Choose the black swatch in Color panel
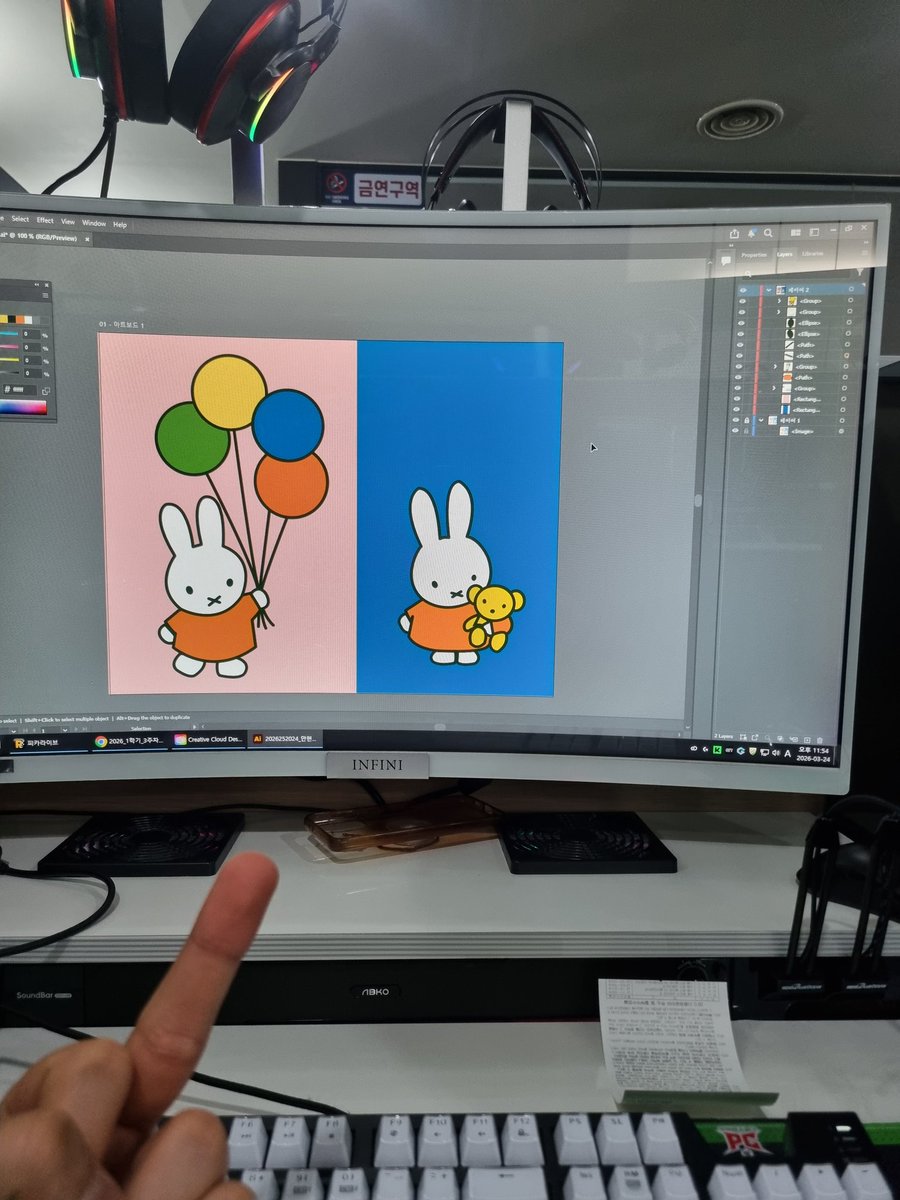Screen dimensions: 900x1200 (12, 319)
